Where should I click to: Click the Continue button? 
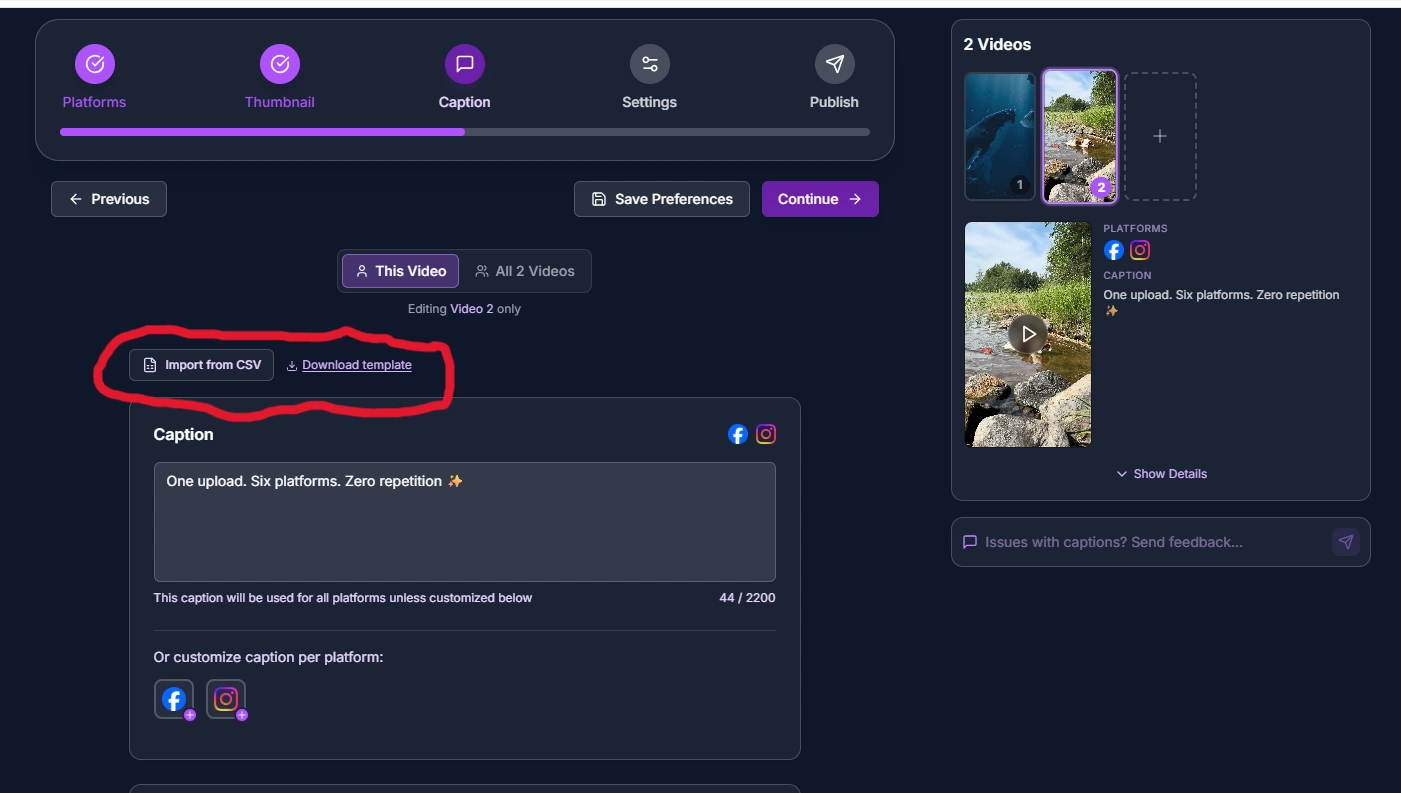click(820, 199)
